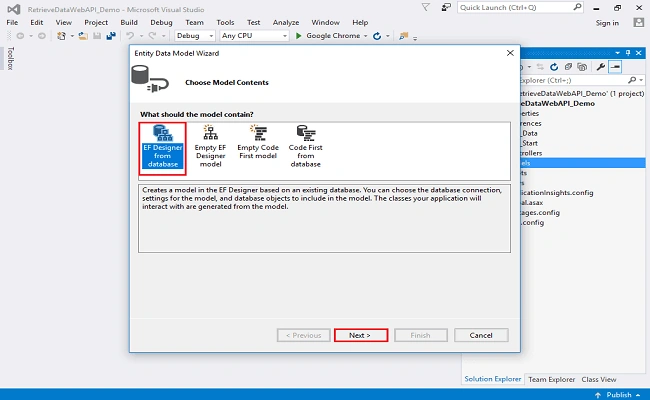The height and width of the screenshot is (400, 650).
Task: Select Code First from database option
Action: (x=306, y=146)
